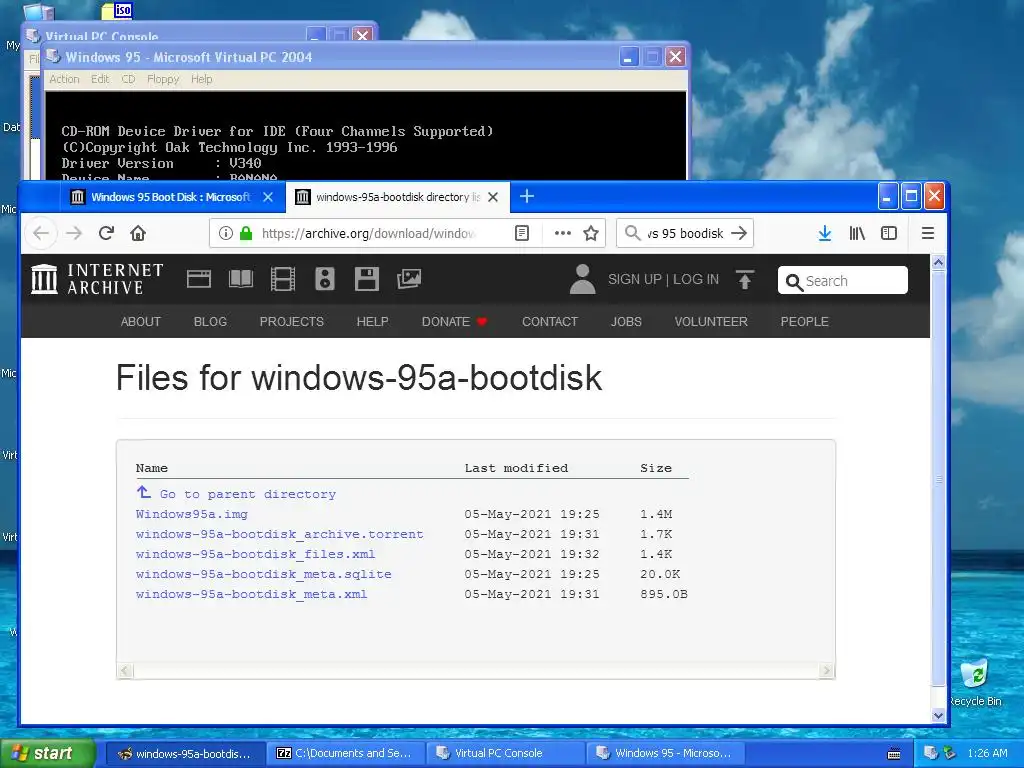Open Floppy menu in Virtual PC window
Image resolution: width=1024 pixels, height=768 pixels.
pyautogui.click(x=163, y=79)
